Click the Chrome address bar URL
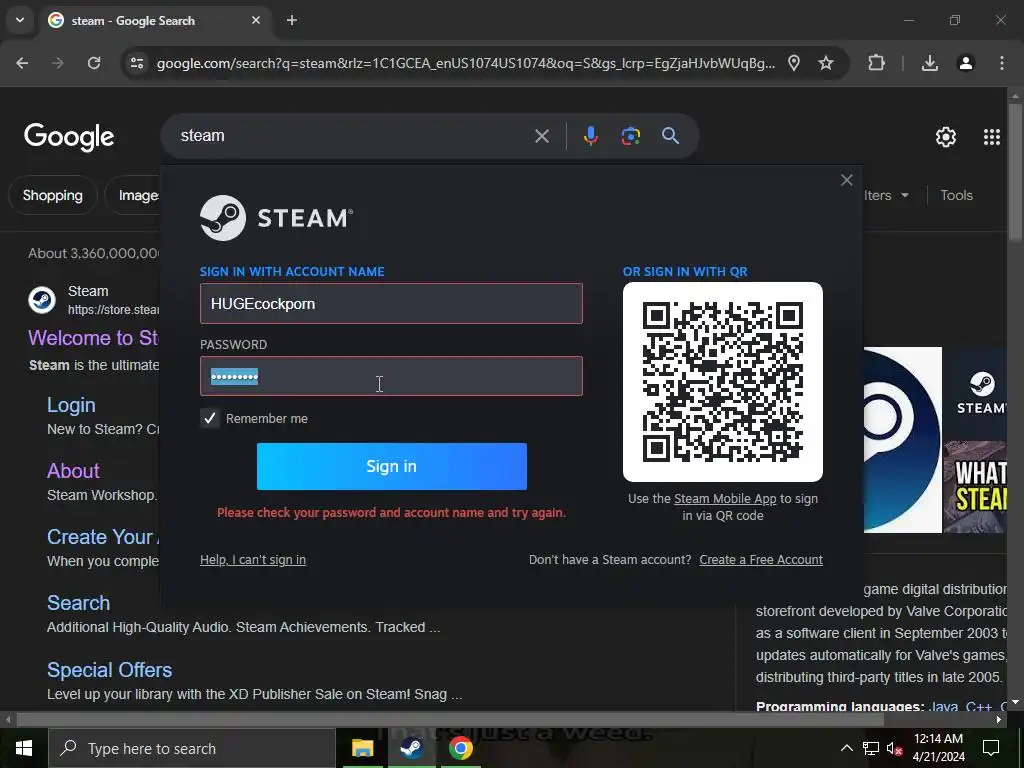The width and height of the screenshot is (1024, 768). click(x=466, y=63)
